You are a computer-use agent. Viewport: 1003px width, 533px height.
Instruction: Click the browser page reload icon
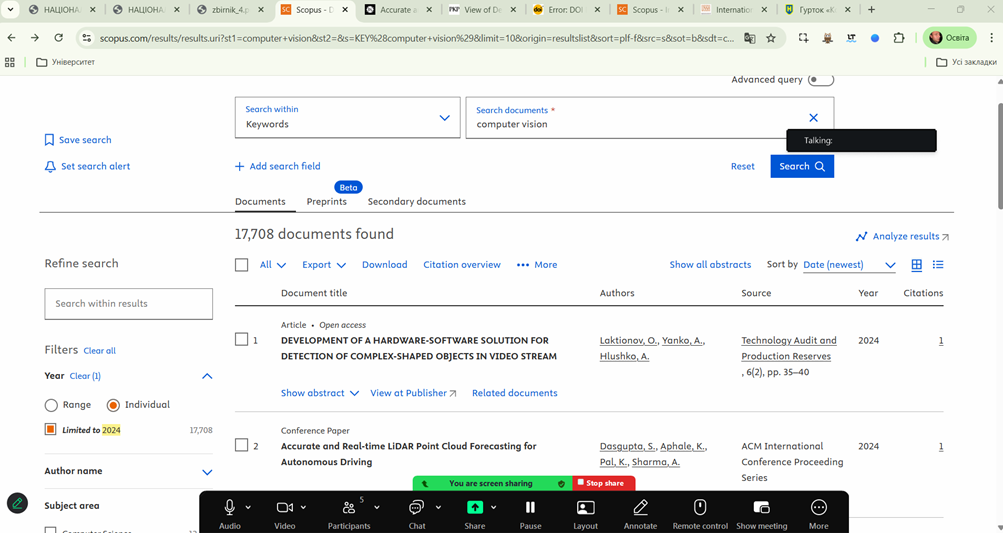[59, 38]
